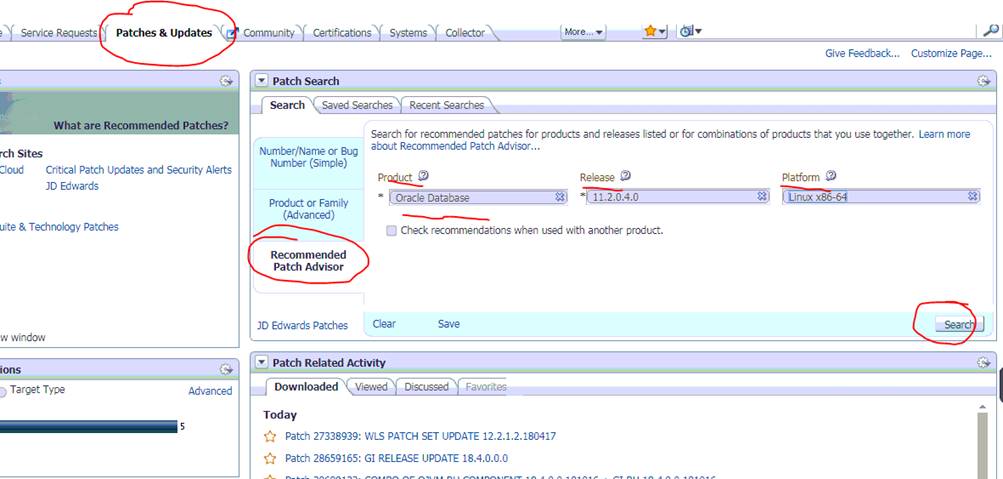This screenshot has height=479, width=1003.
Task: Switch to the Certifications tab
Action: [x=342, y=33]
